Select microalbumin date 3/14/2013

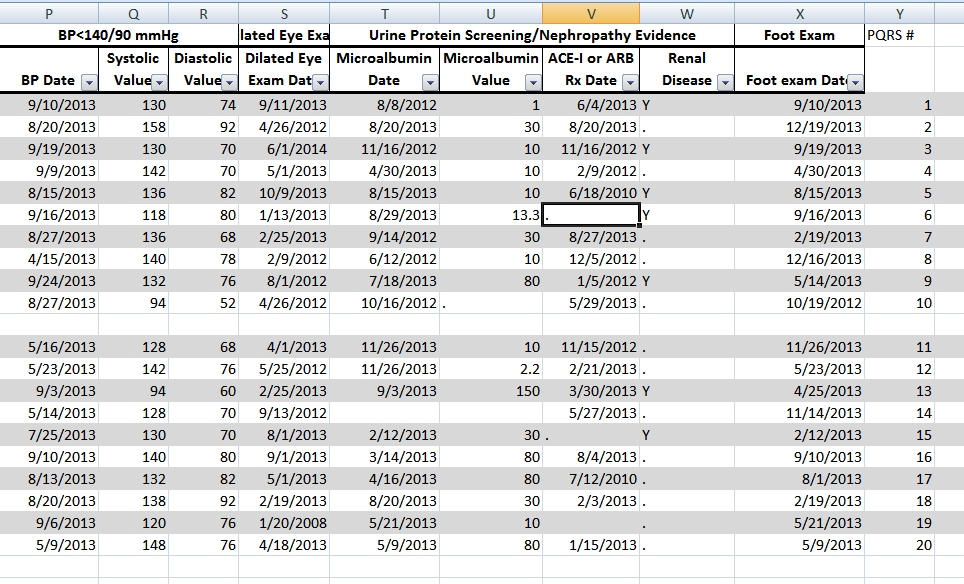(x=385, y=457)
